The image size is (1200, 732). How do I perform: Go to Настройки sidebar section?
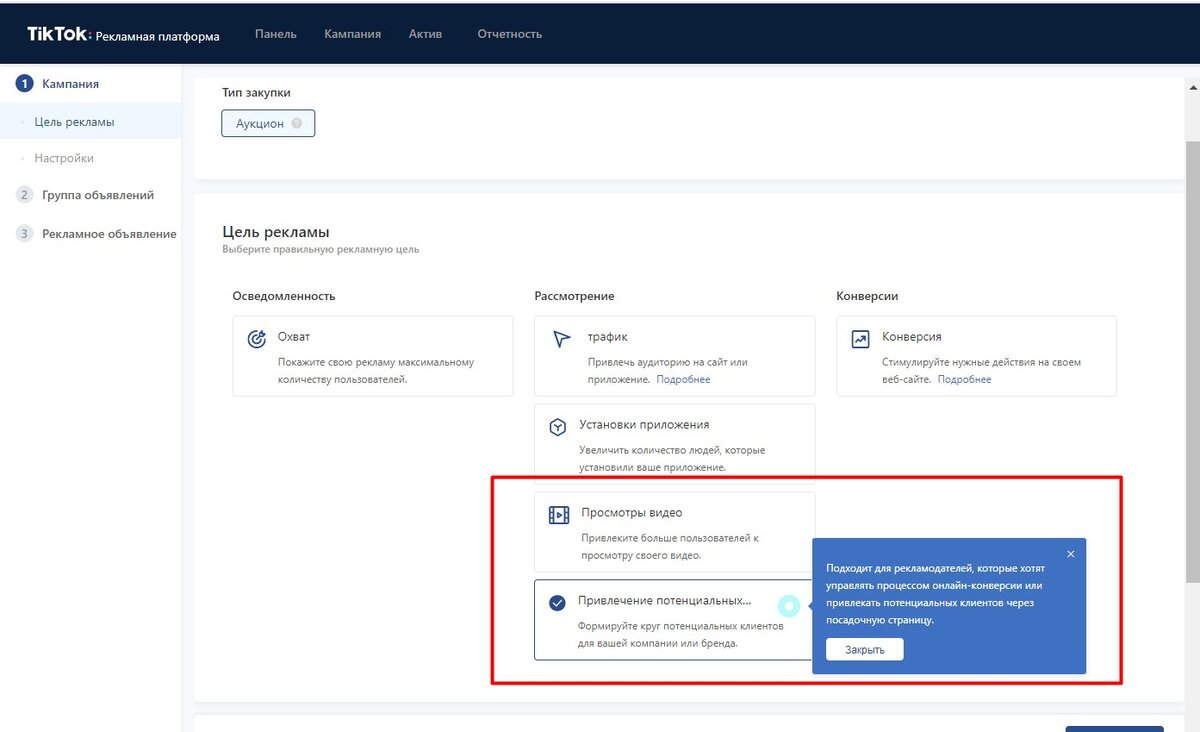(64, 158)
